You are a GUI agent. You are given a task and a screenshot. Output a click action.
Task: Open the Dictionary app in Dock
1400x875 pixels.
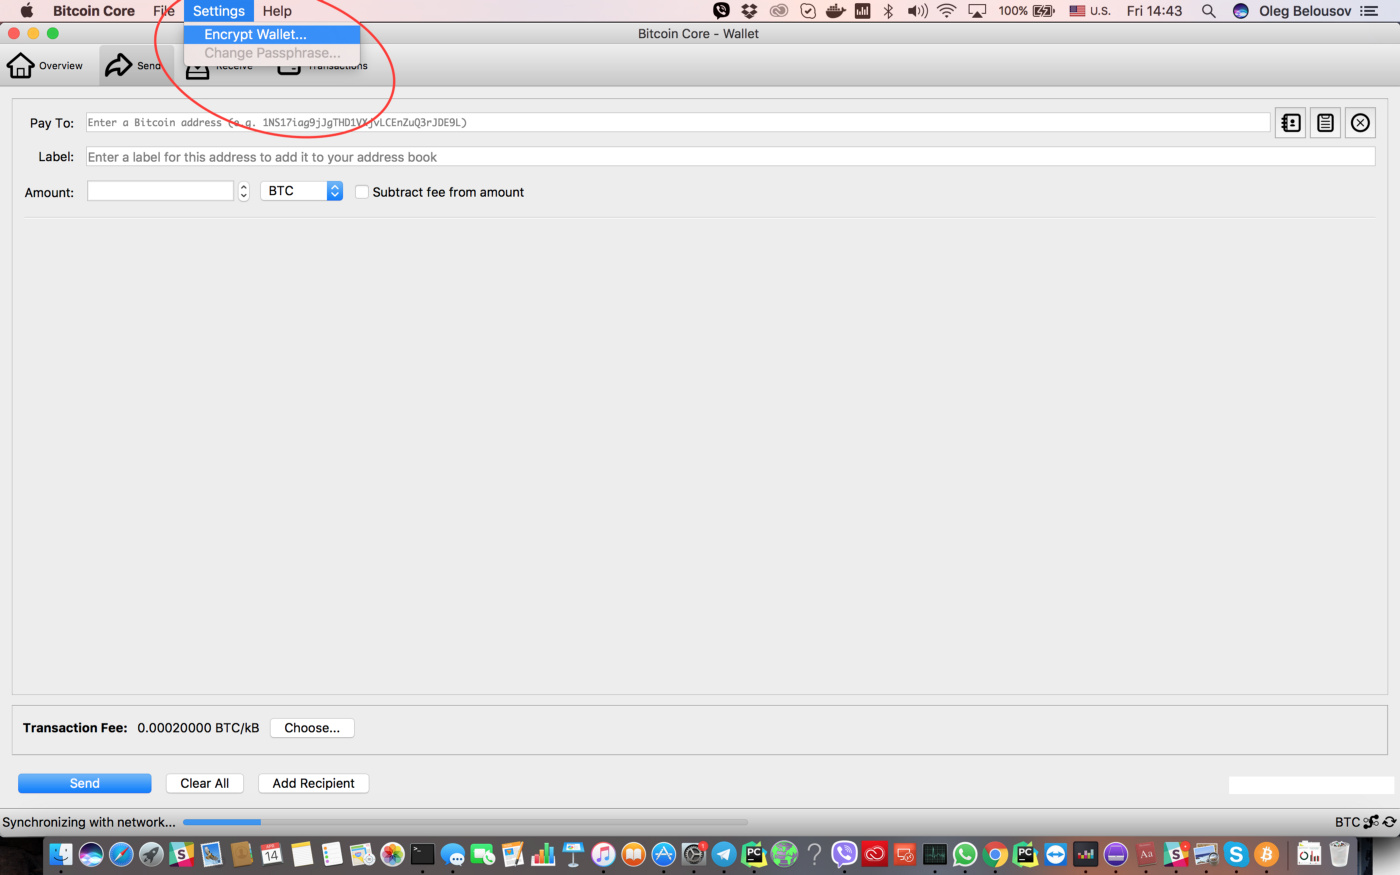point(1146,855)
